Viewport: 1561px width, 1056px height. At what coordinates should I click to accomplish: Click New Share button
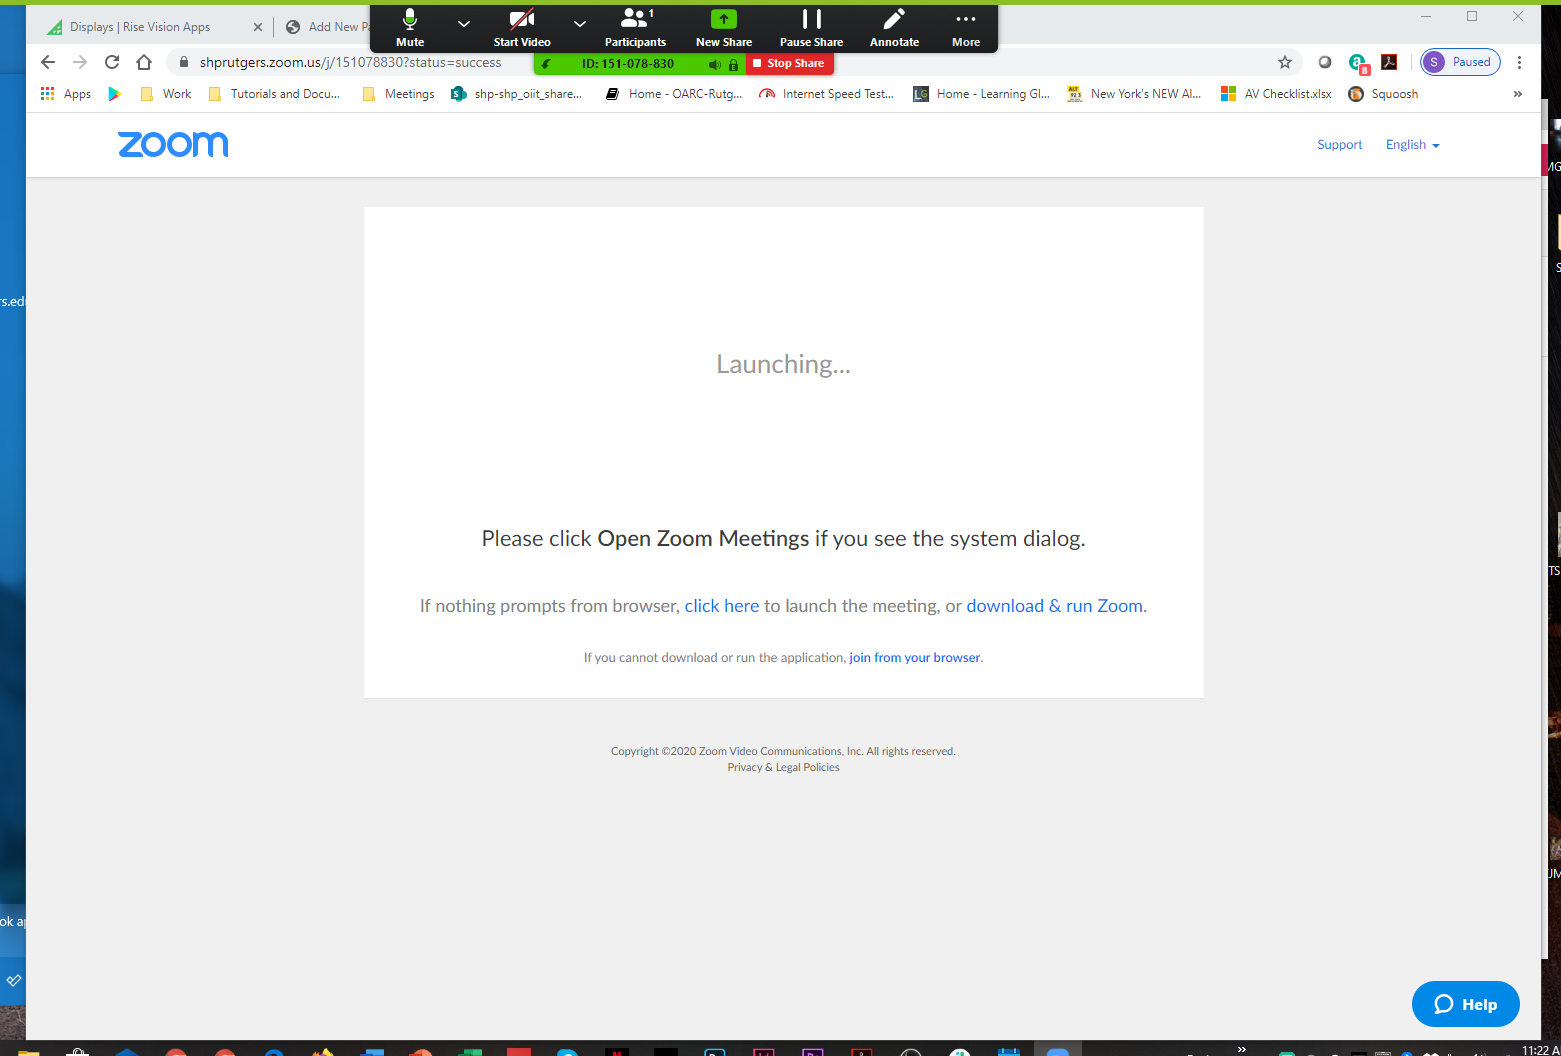[723, 27]
